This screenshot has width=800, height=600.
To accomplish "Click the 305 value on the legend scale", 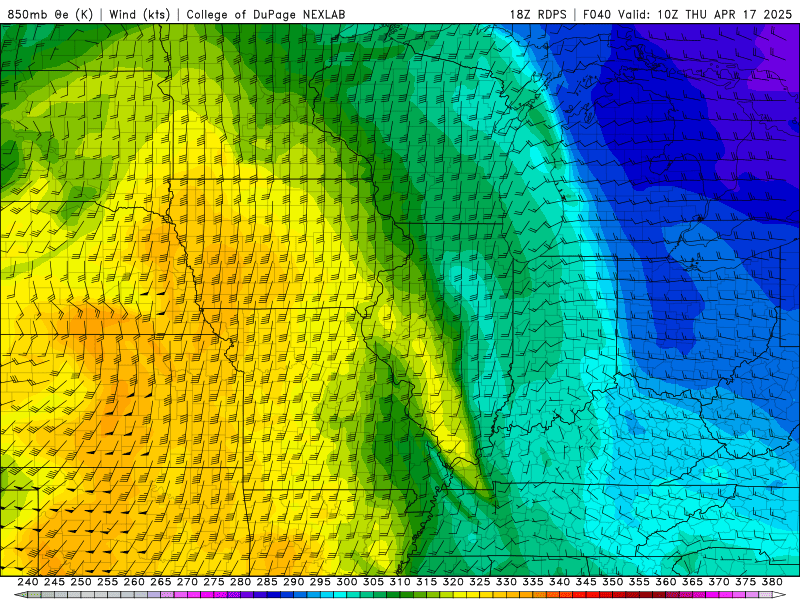I will click(x=373, y=582).
